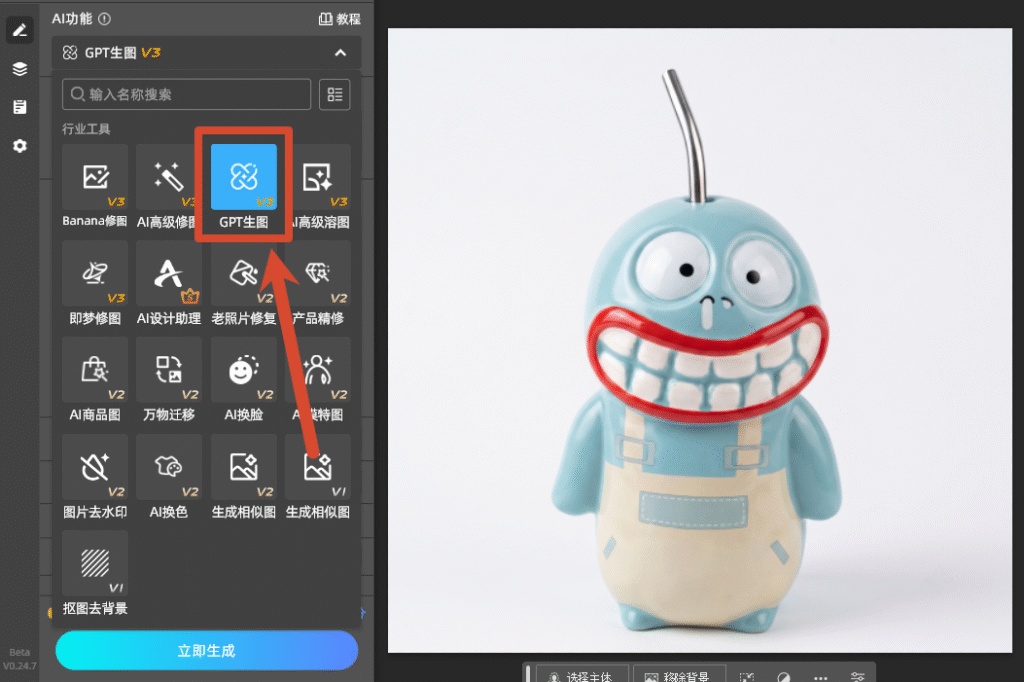This screenshot has width=1024, height=682.
Task: Select the AI换色 tool
Action: [169, 477]
